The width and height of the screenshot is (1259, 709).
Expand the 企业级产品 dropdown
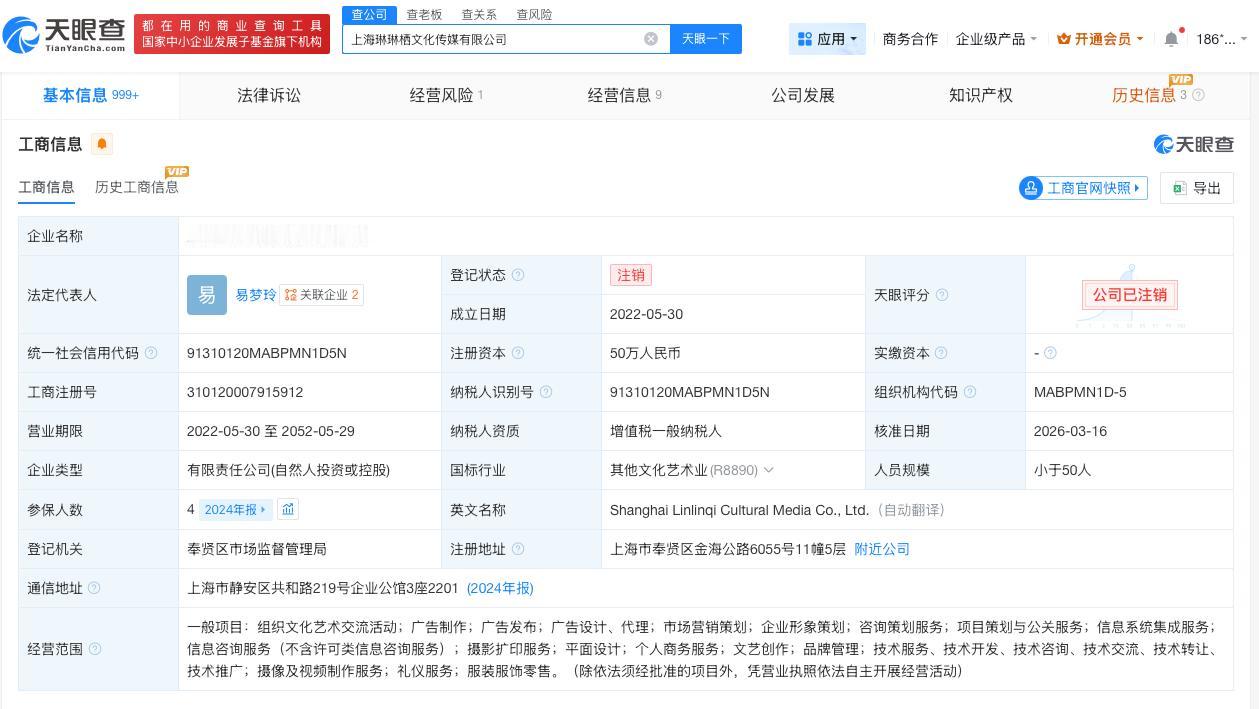point(990,39)
